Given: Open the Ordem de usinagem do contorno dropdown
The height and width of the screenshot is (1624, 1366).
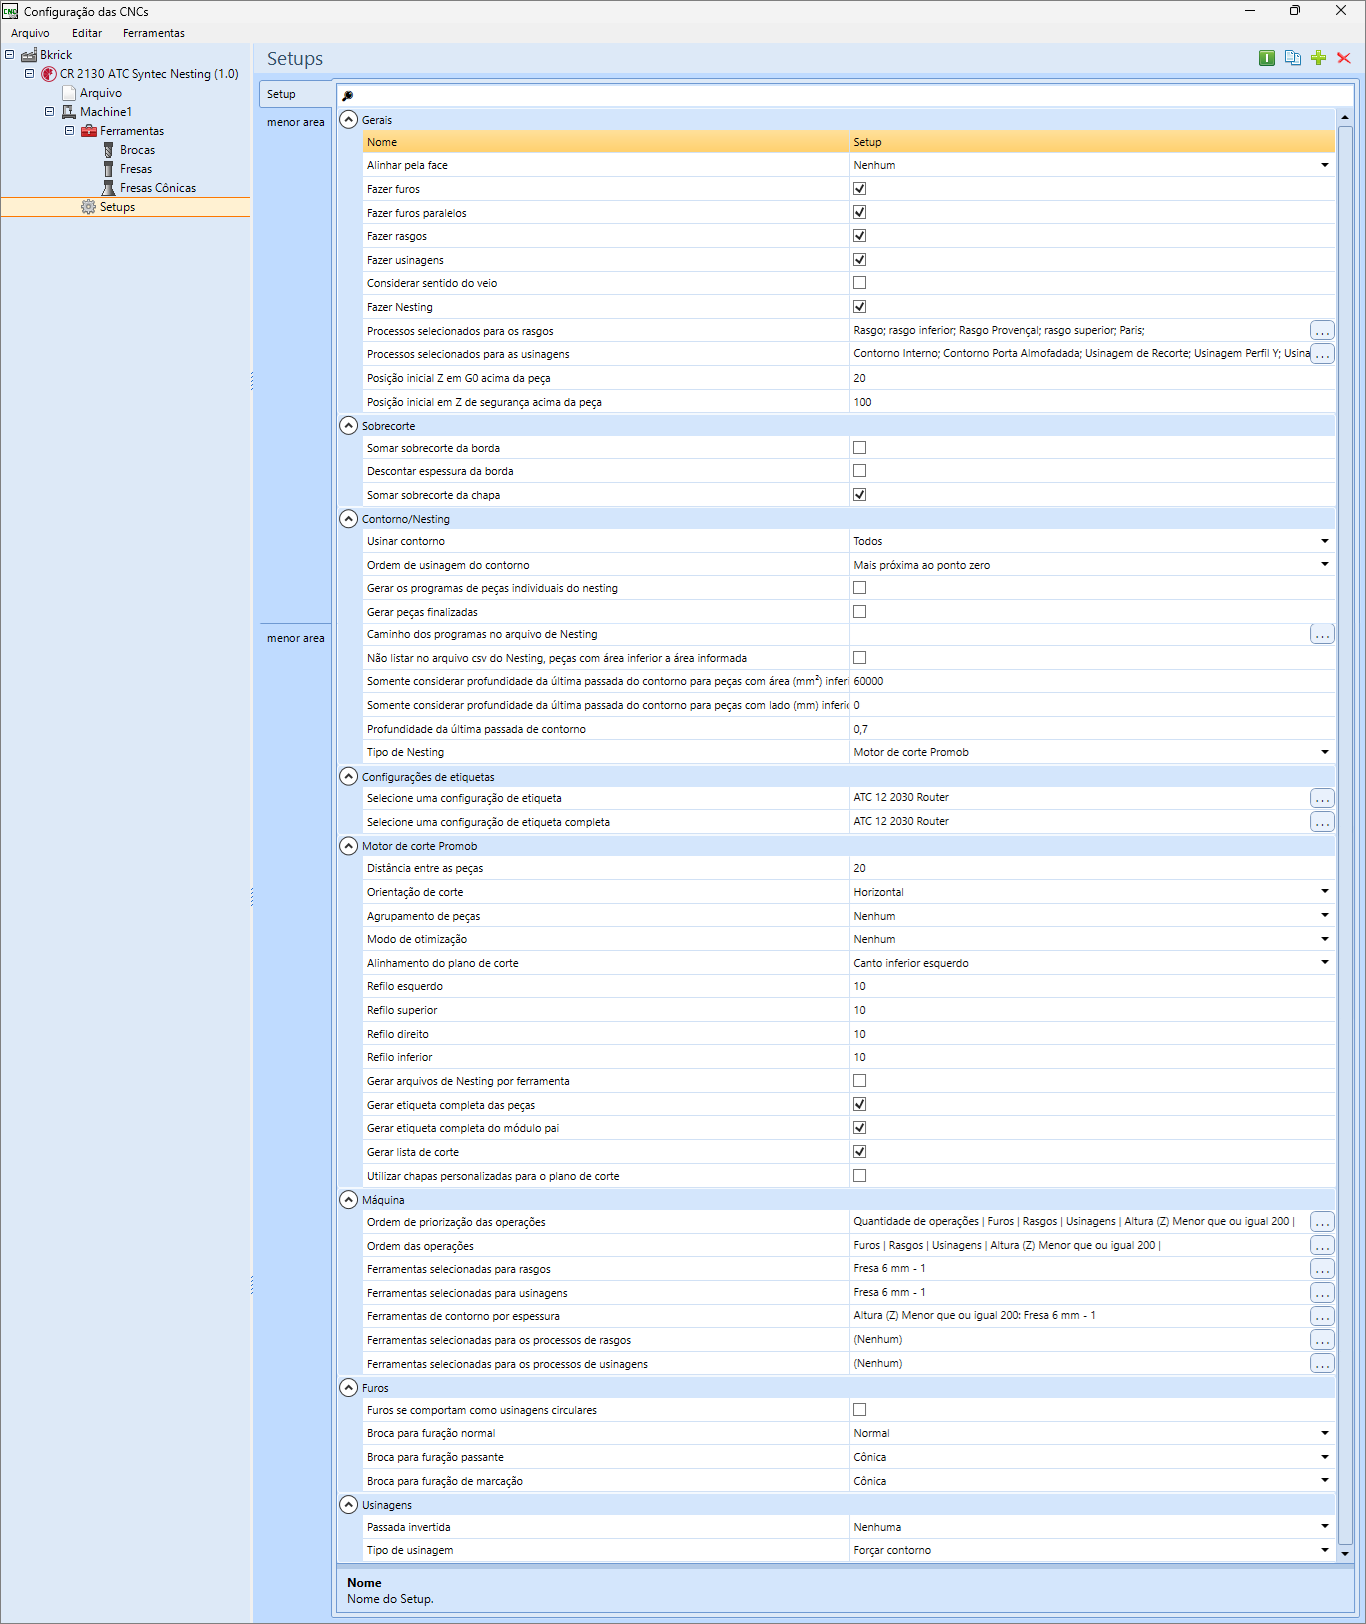Looking at the screenshot, I should (x=1325, y=565).
